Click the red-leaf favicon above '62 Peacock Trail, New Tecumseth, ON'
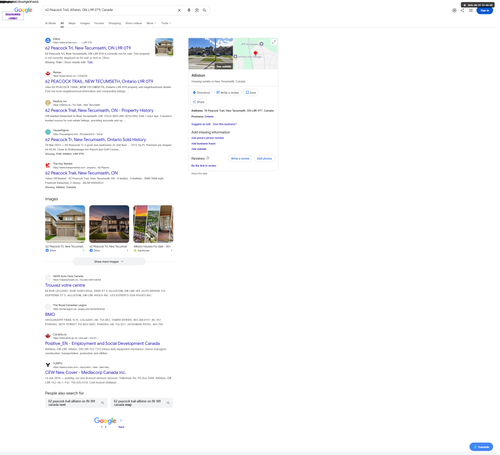 point(48,165)
